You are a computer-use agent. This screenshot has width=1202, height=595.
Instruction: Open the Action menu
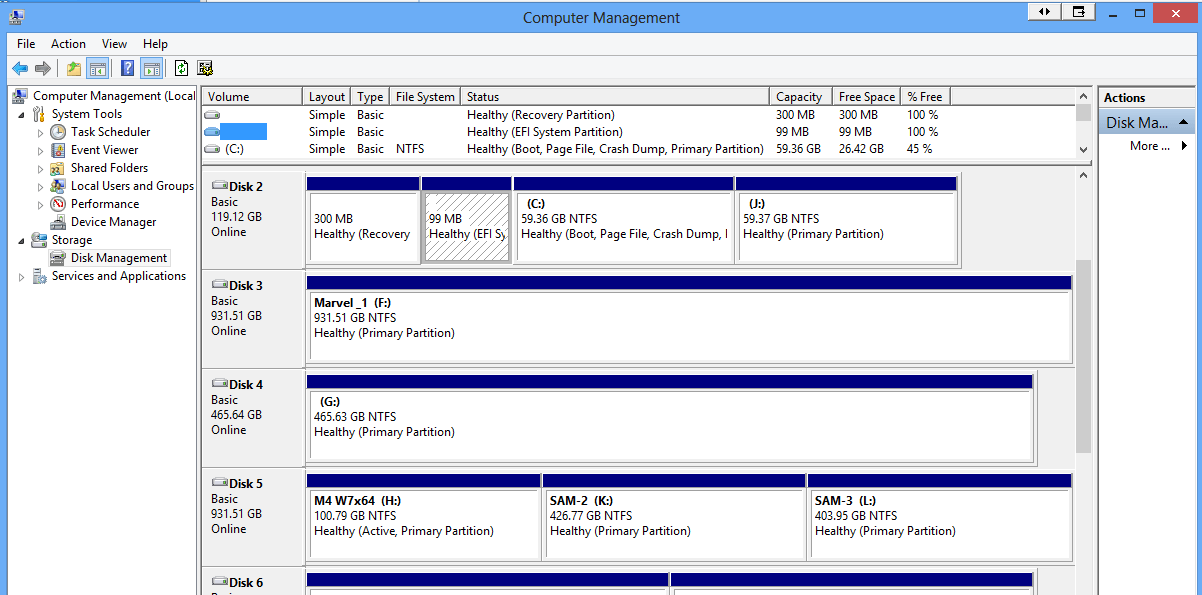[68, 43]
